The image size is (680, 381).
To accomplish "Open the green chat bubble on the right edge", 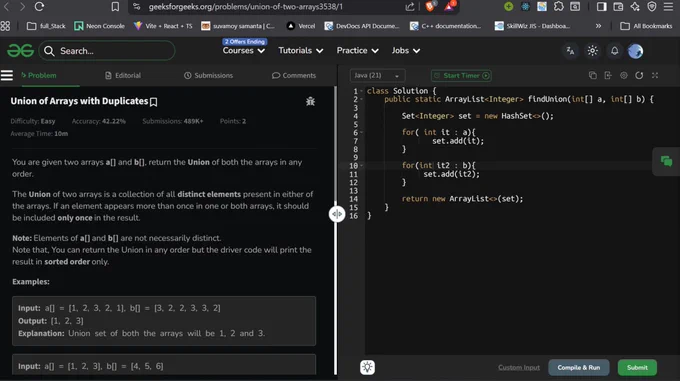I will (666, 161).
